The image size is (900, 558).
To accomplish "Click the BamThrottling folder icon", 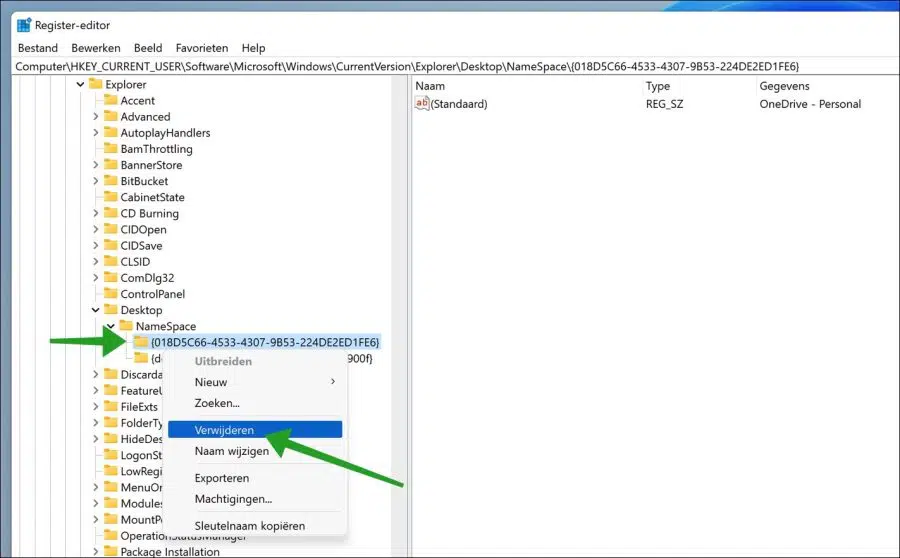I will click(x=111, y=148).
